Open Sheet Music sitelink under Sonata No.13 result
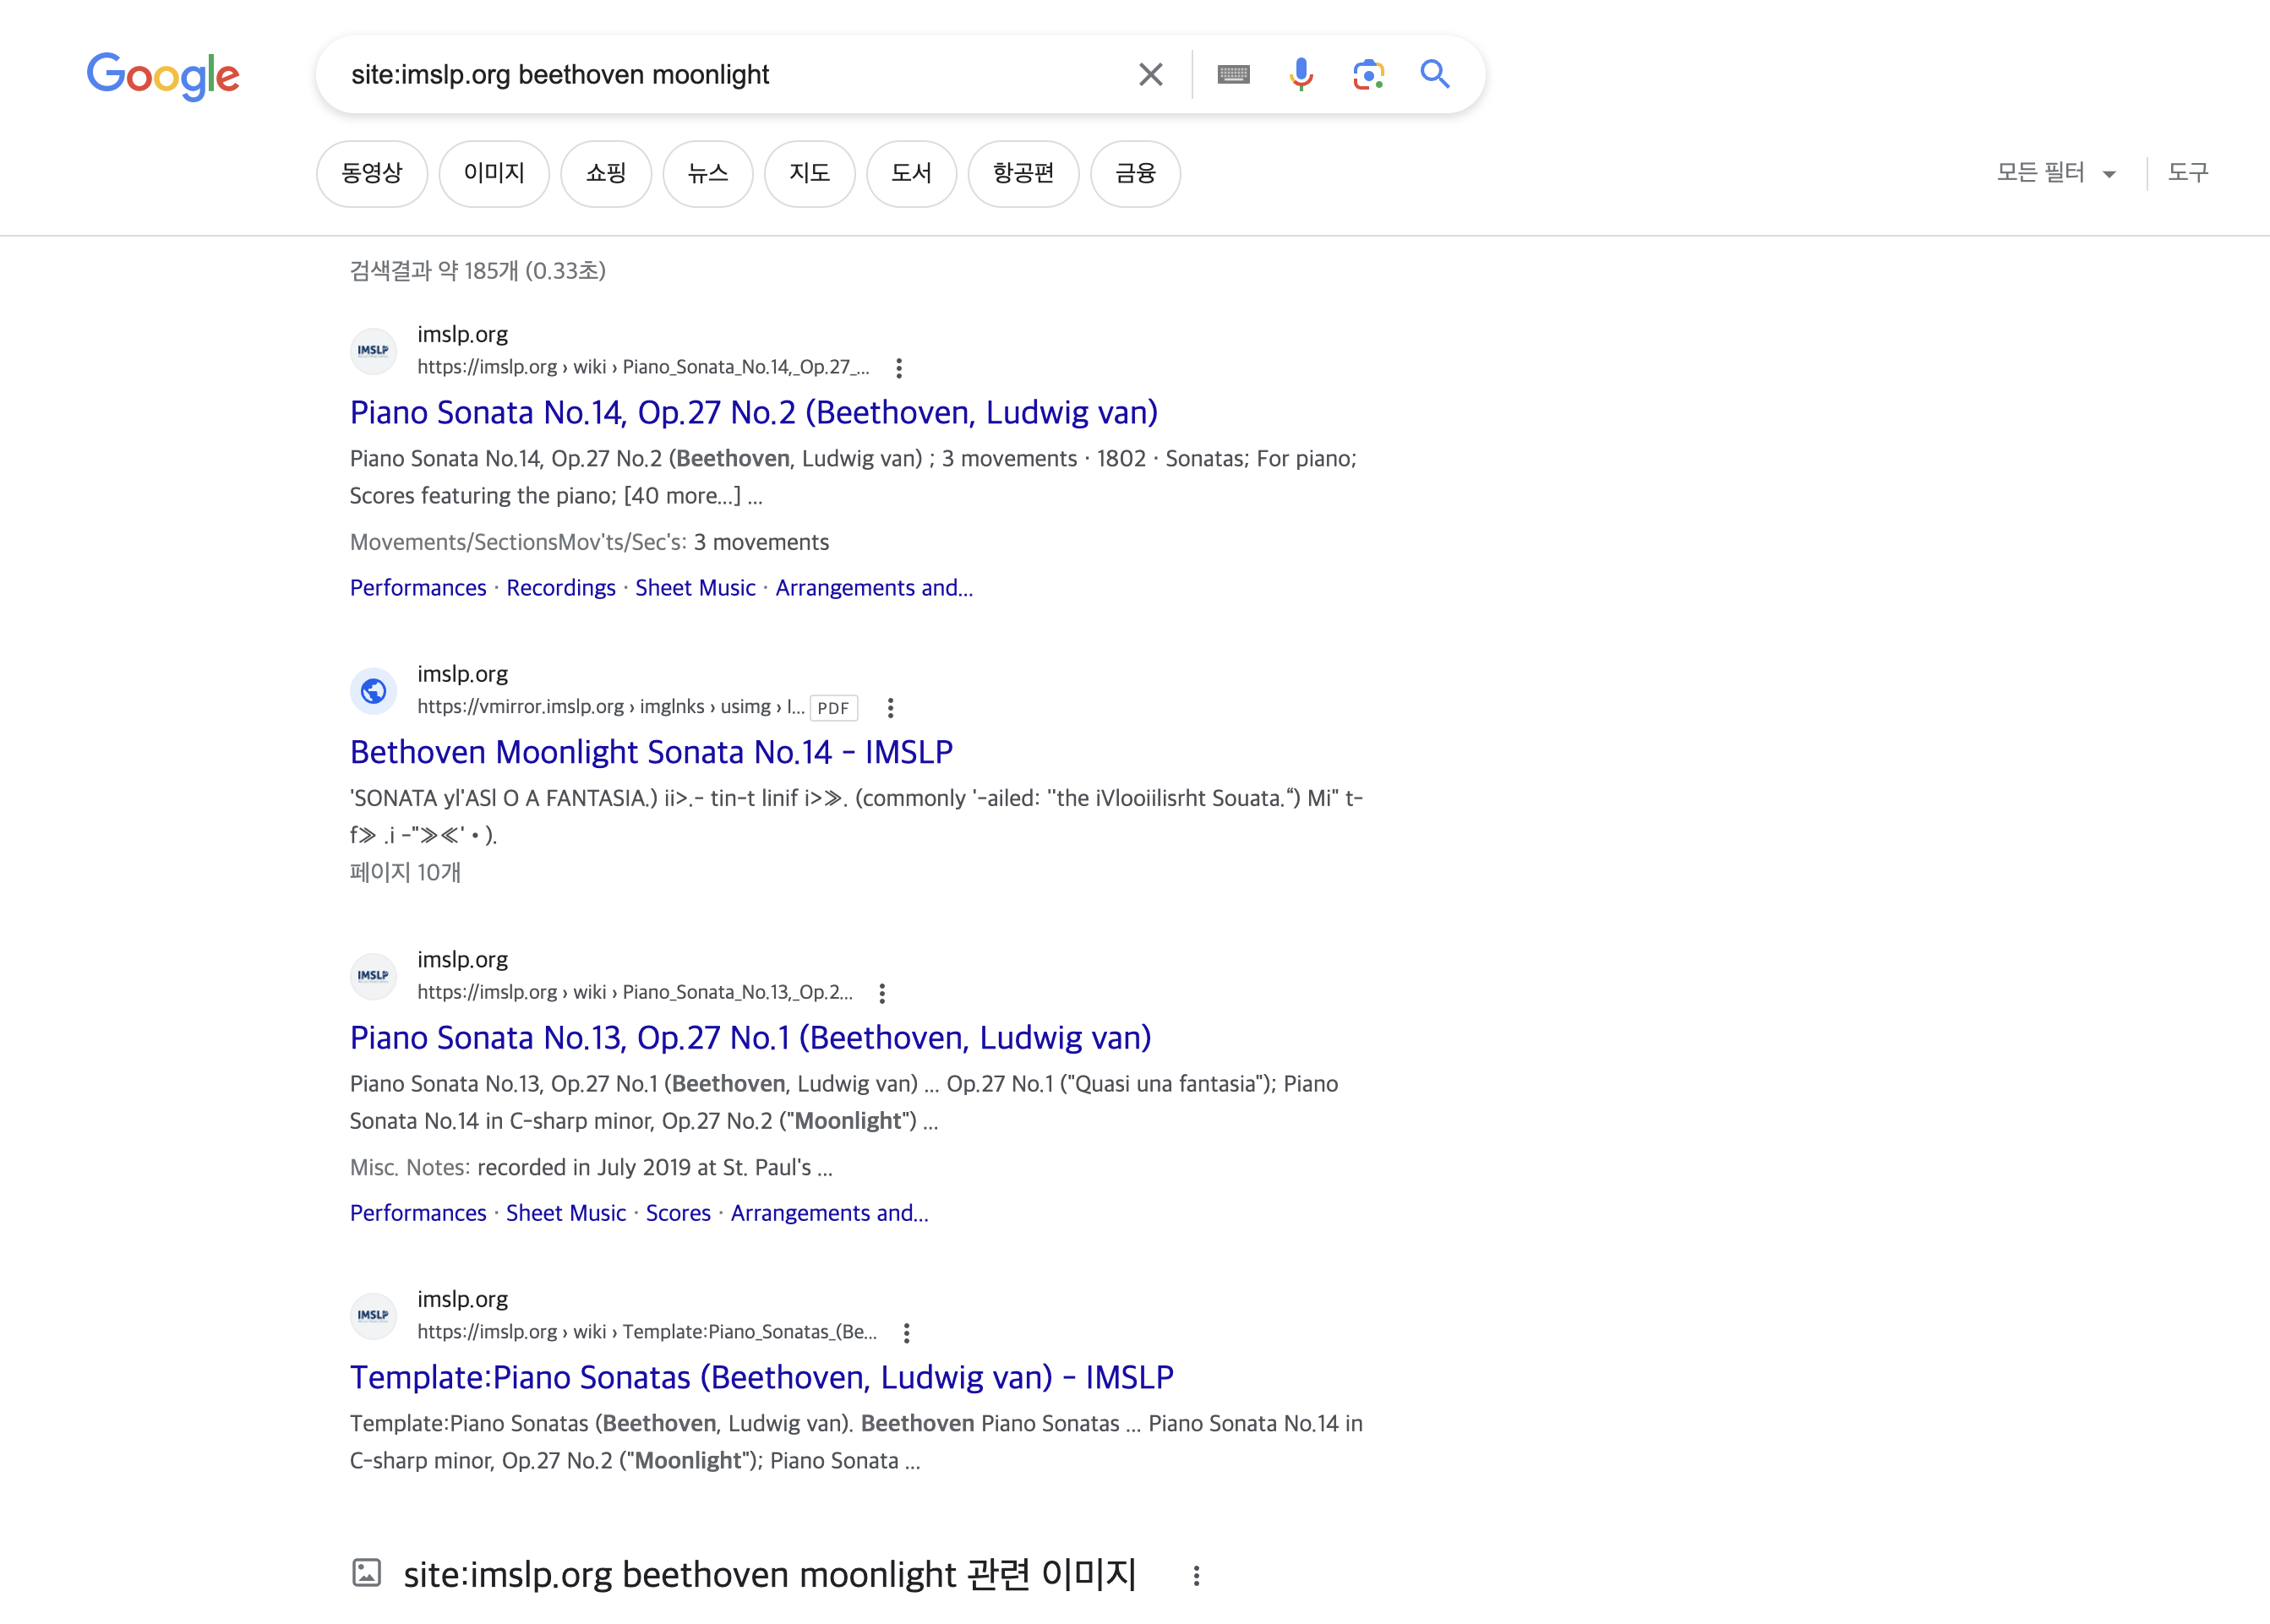 [x=566, y=1213]
